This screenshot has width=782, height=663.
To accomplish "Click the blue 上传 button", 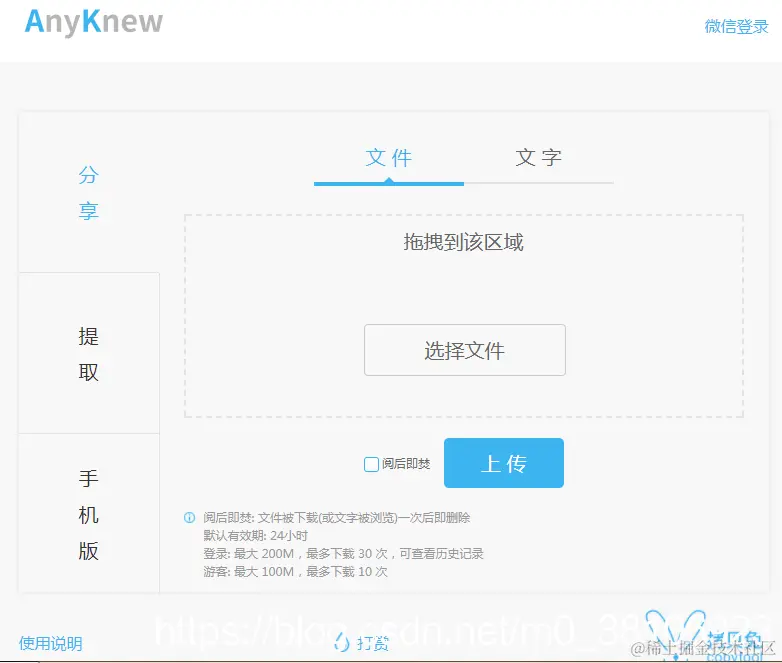I will tap(504, 463).
